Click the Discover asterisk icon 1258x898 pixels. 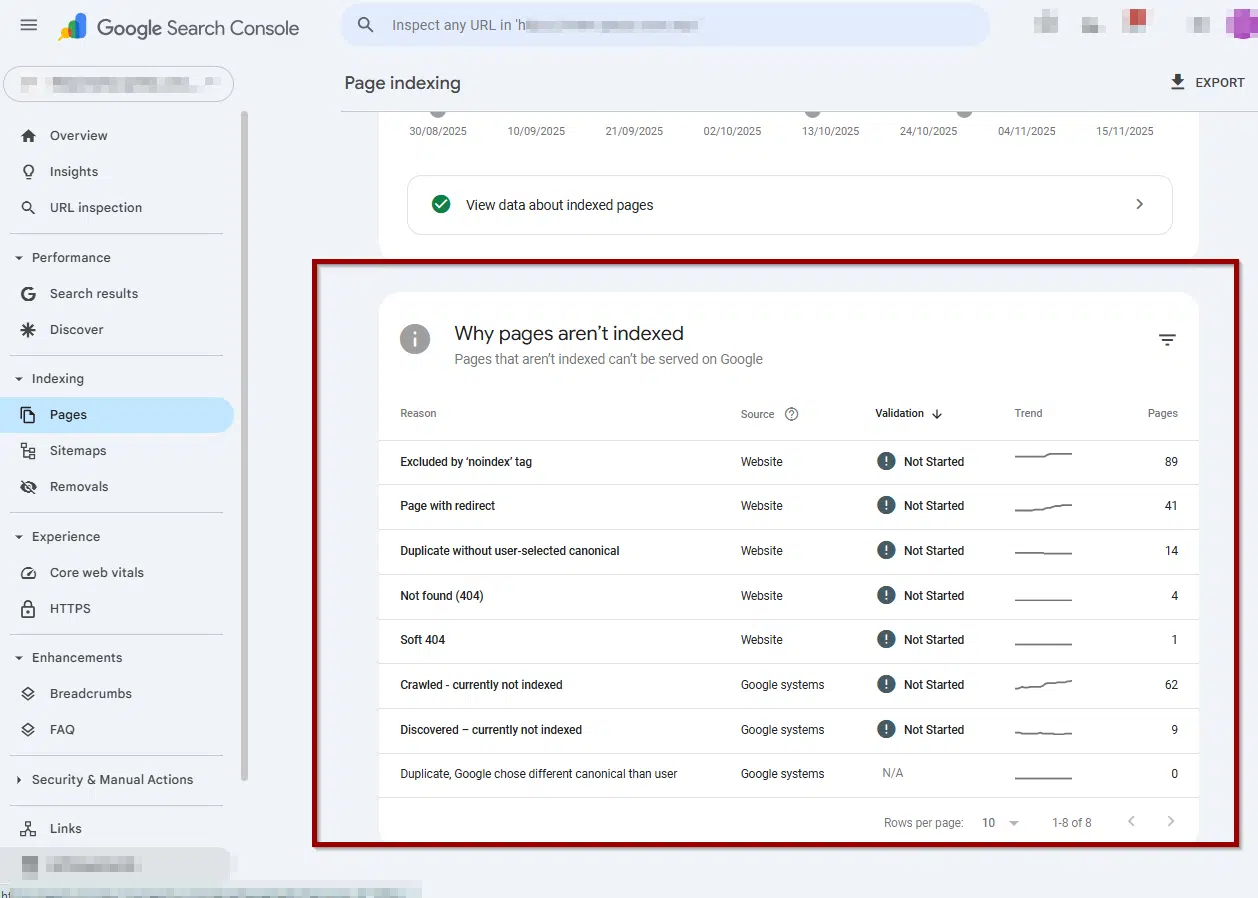[28, 330]
